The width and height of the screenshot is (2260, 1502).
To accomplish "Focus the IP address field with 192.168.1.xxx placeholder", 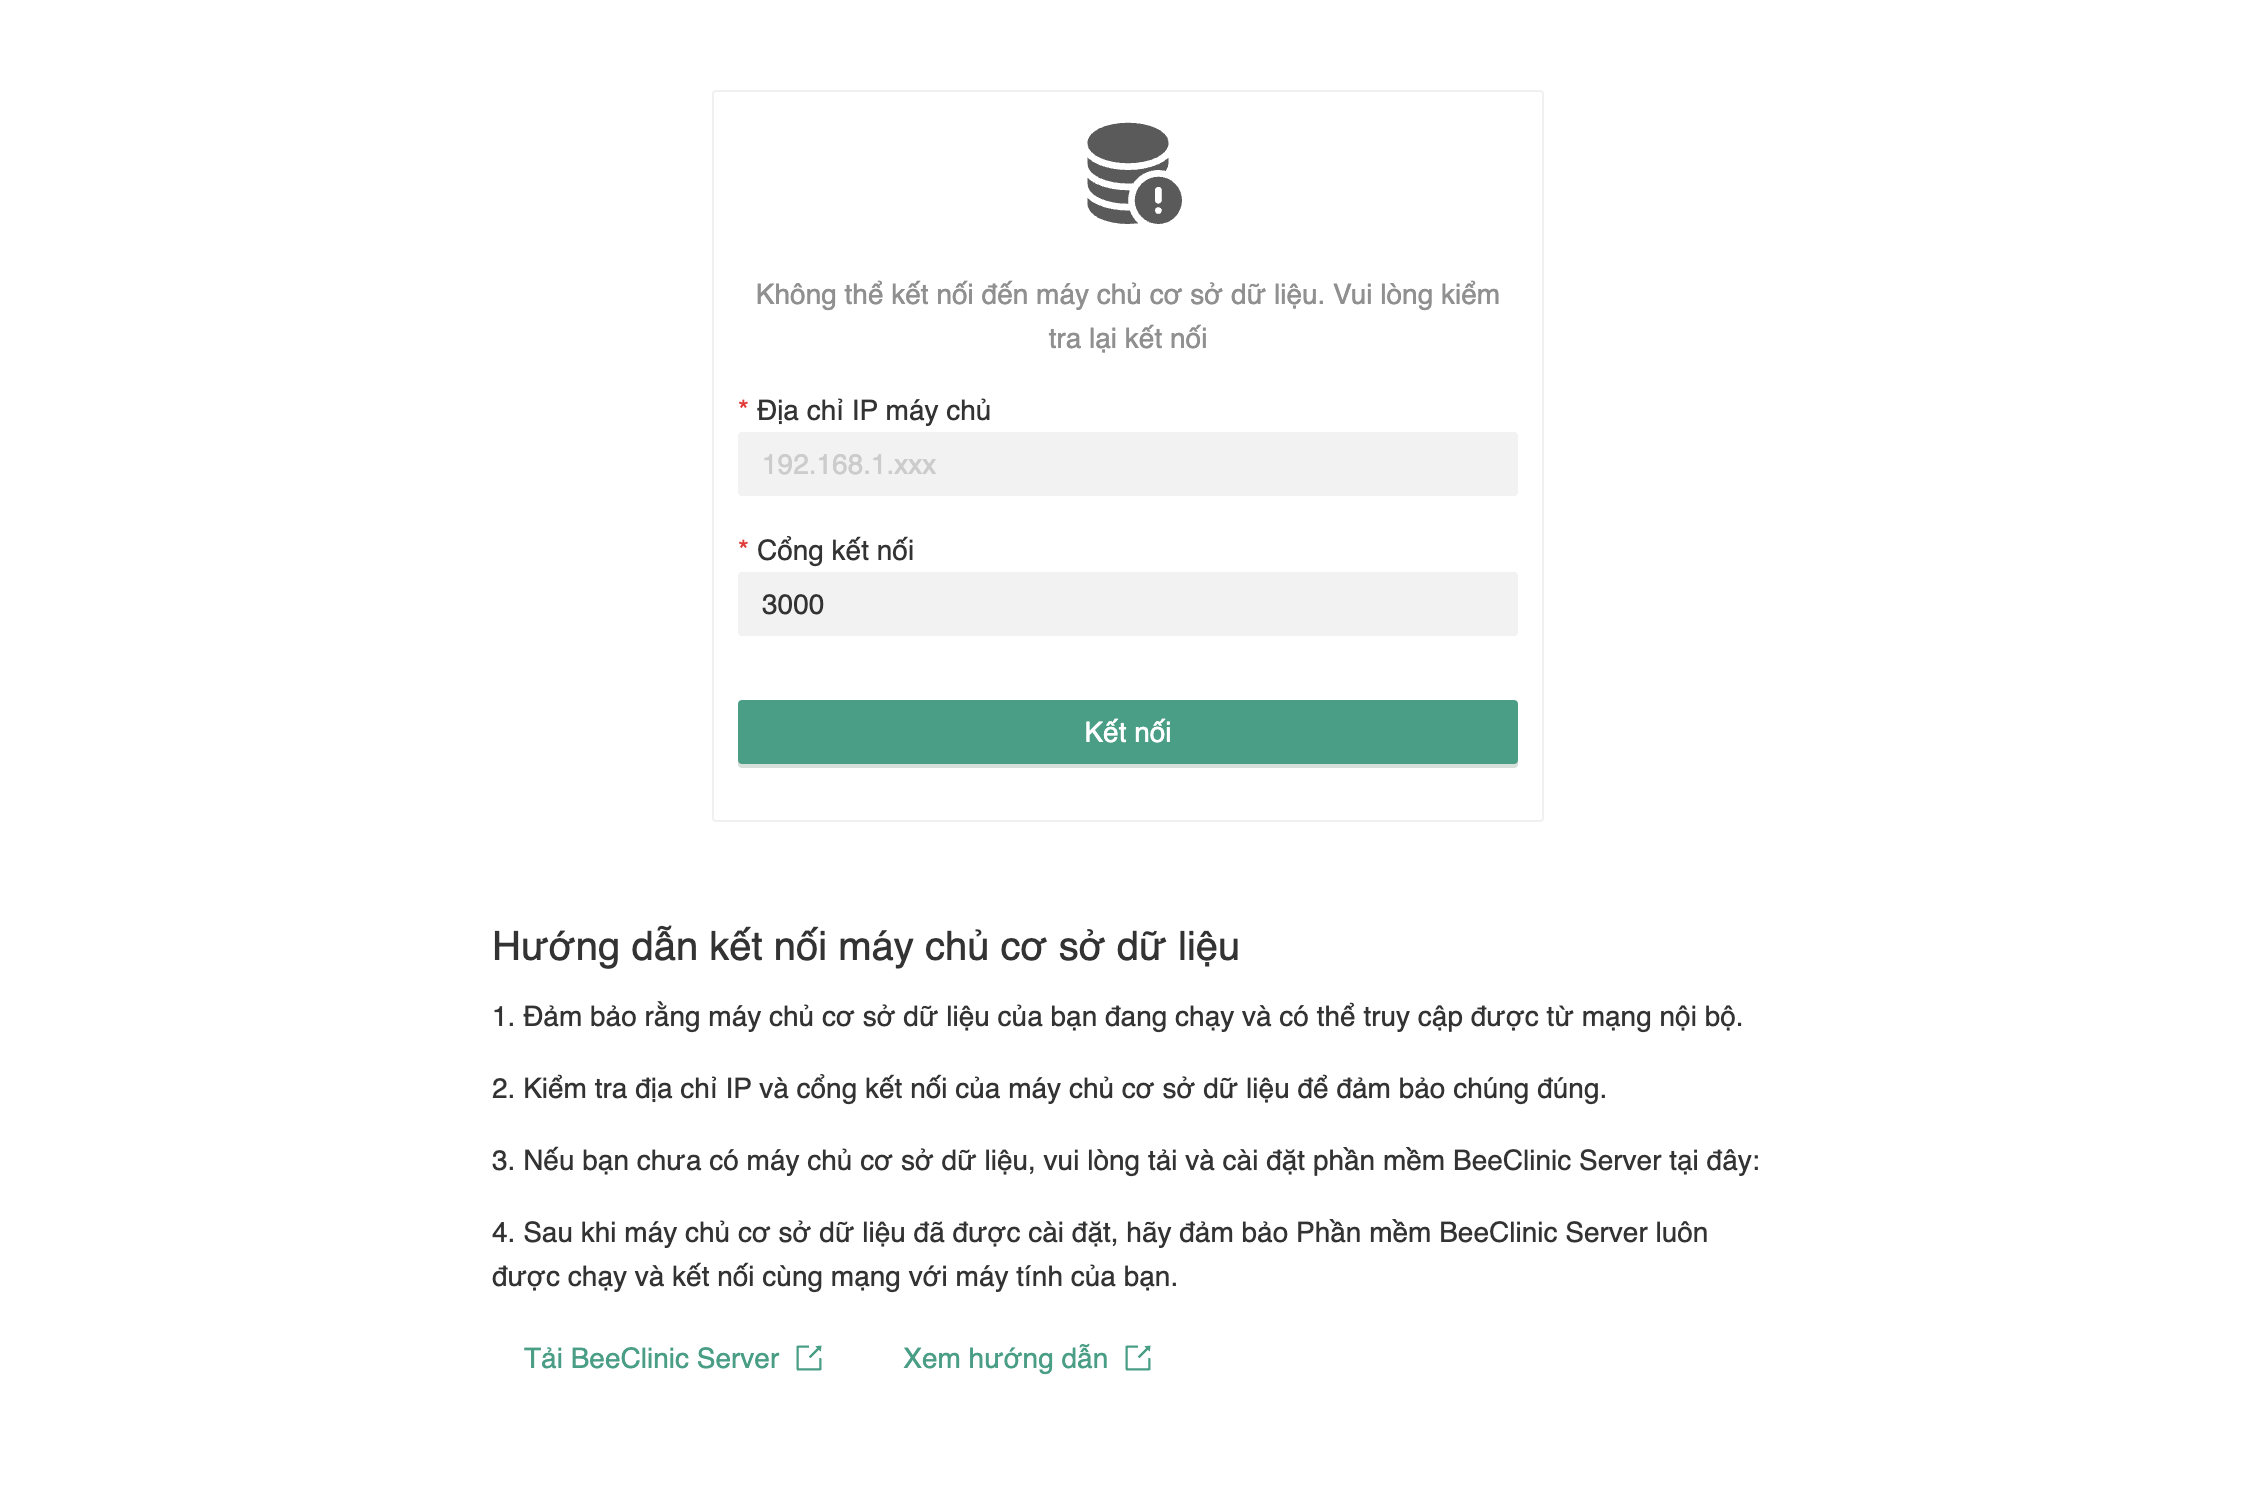I will (x=1127, y=464).
